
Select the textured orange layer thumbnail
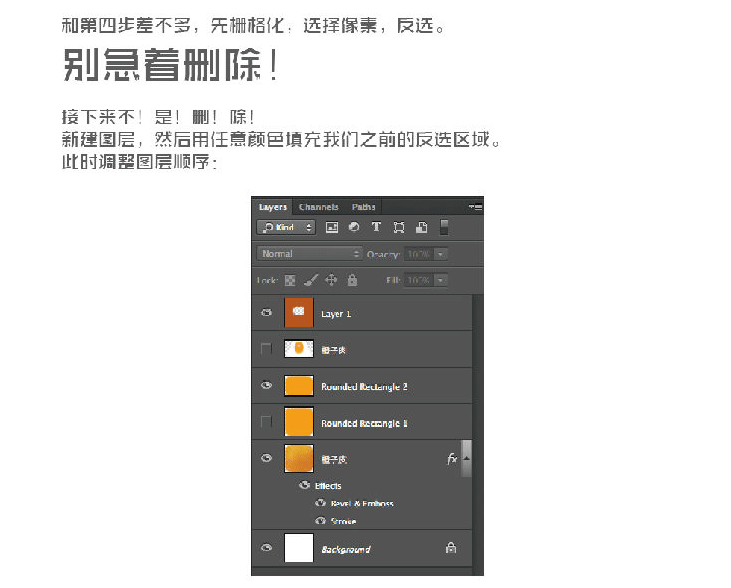pos(299,458)
